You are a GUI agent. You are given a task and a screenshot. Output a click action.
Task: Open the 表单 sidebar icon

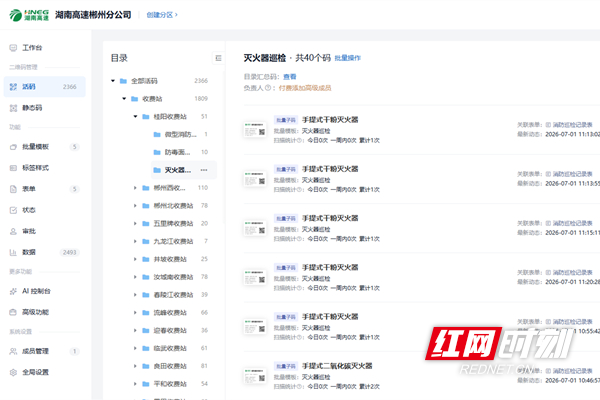[13, 189]
